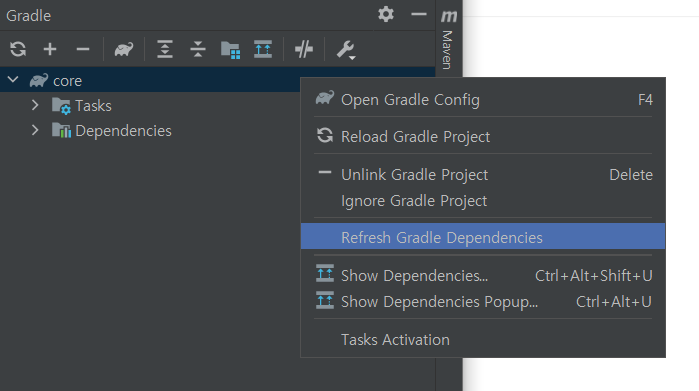Image resolution: width=699 pixels, height=391 pixels.
Task: Choose Refresh Gradle Dependencies menu entry
Action: 483,236
